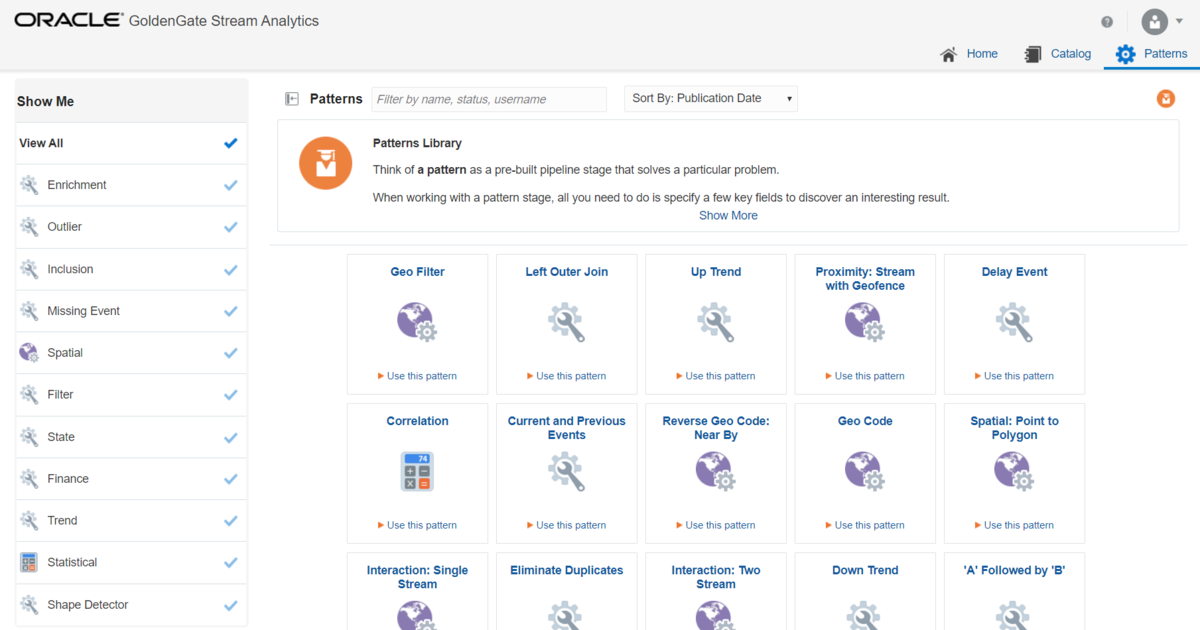Toggle the Inclusion category checkmark
Viewport: 1200px width, 630px height.
[231, 269]
